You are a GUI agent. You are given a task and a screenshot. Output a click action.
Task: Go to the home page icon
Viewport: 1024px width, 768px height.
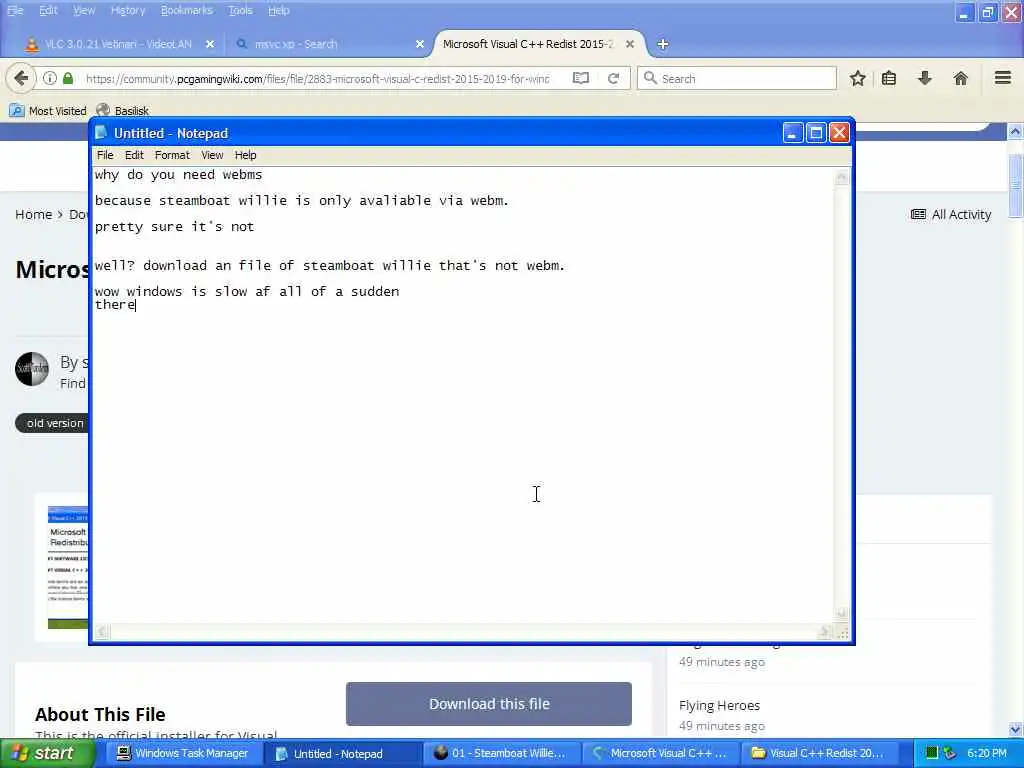tap(961, 78)
